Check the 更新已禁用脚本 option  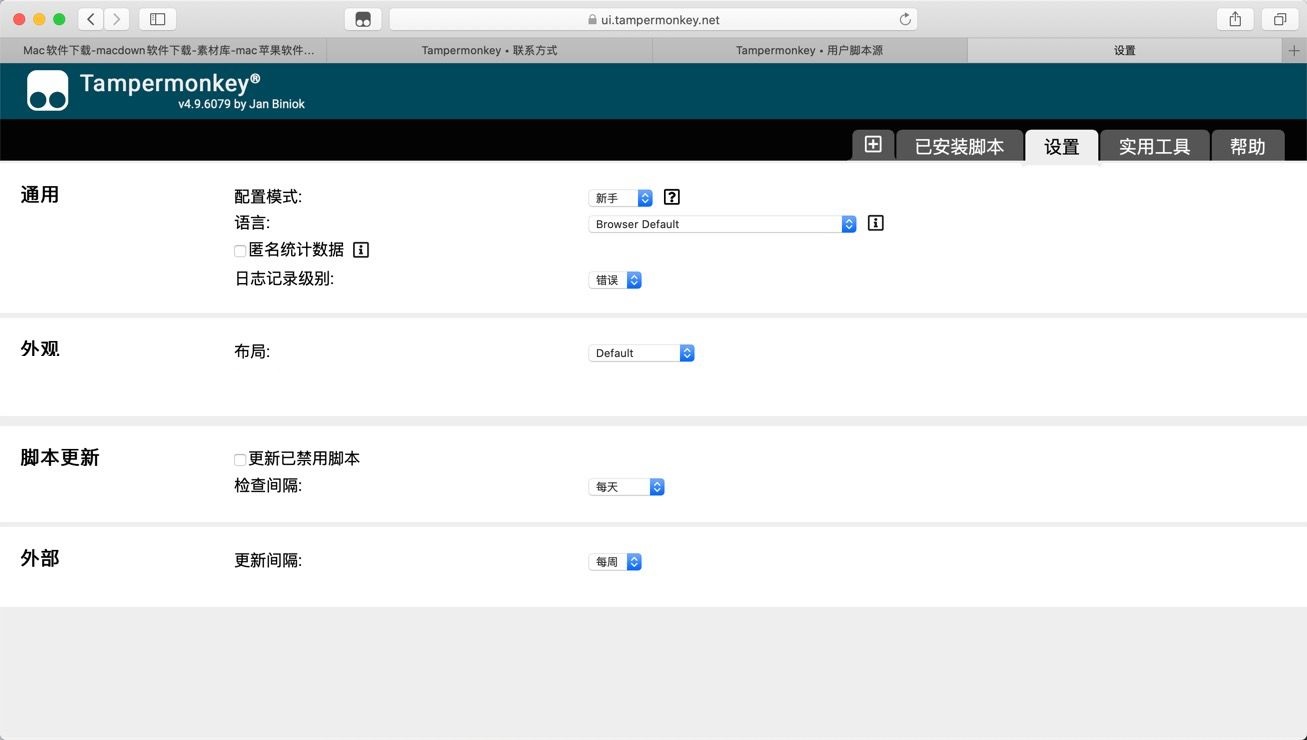239,459
